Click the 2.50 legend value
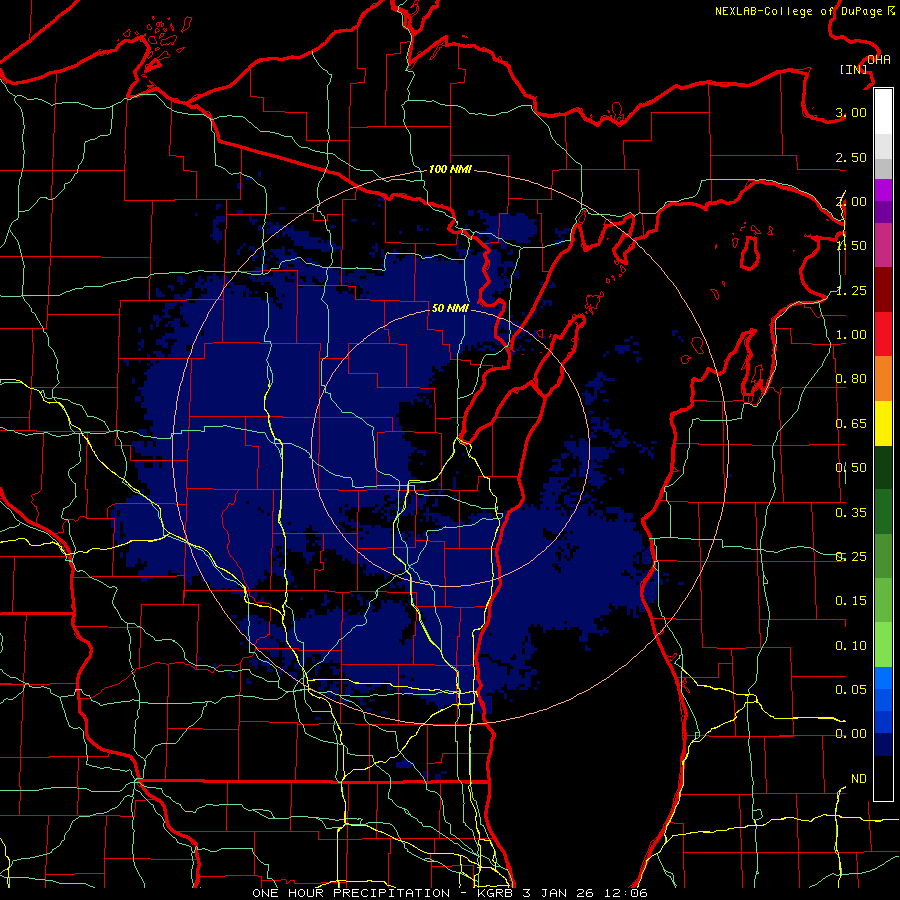This screenshot has height=900, width=900. click(851, 157)
